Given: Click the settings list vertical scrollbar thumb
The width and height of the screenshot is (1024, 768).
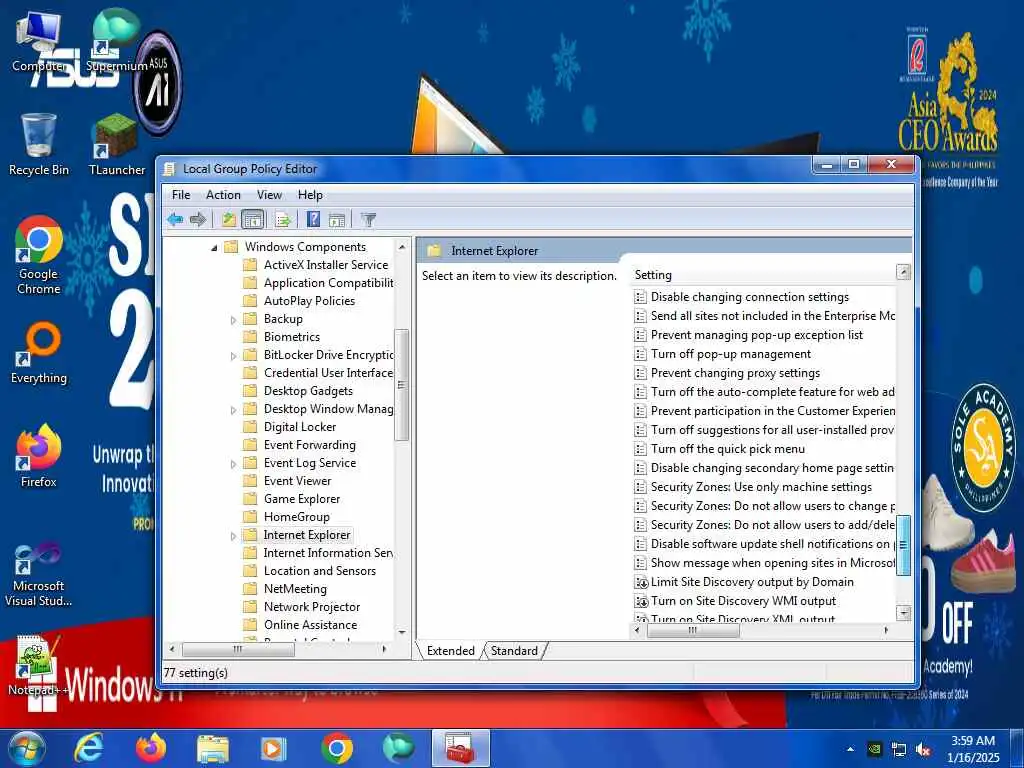Looking at the screenshot, I should click(x=903, y=545).
